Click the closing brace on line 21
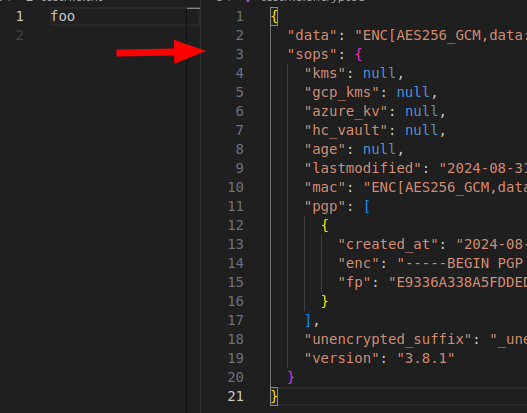The image size is (527, 413). pos(274,397)
